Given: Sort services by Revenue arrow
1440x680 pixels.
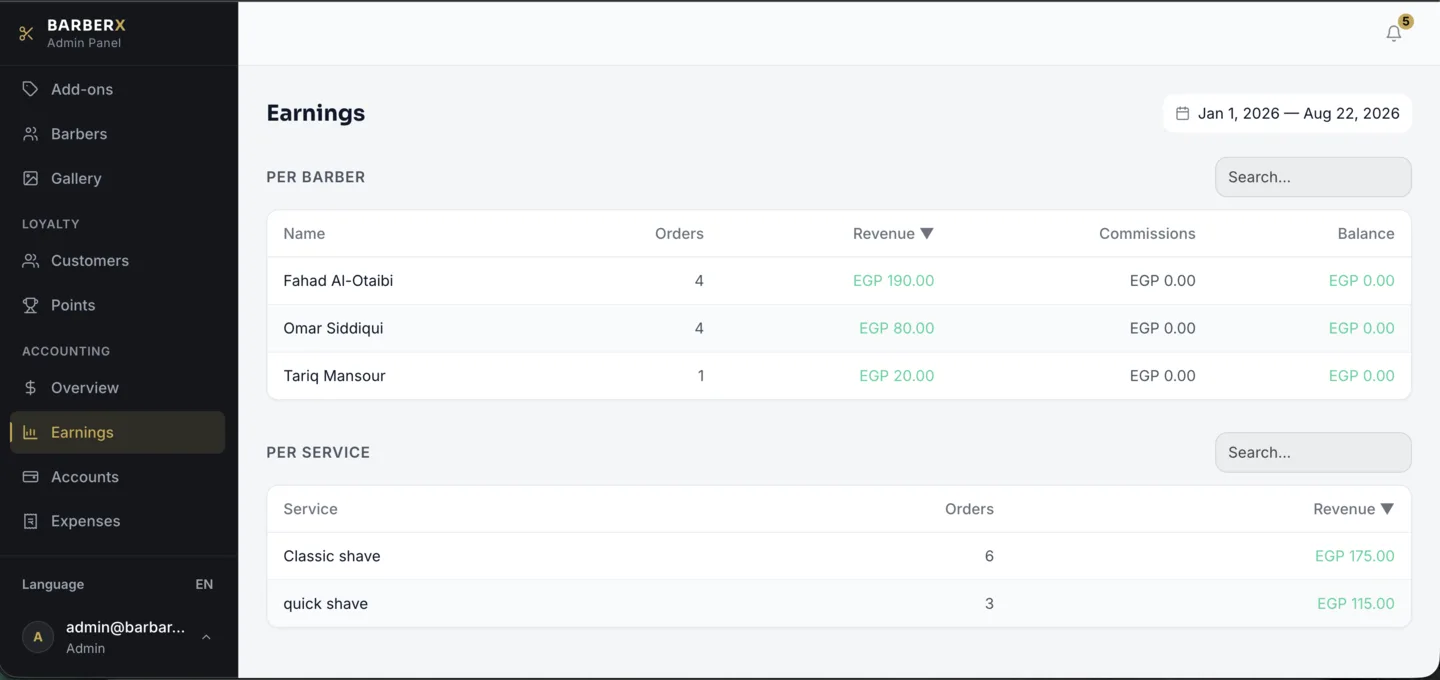Looking at the screenshot, I should click(1387, 509).
